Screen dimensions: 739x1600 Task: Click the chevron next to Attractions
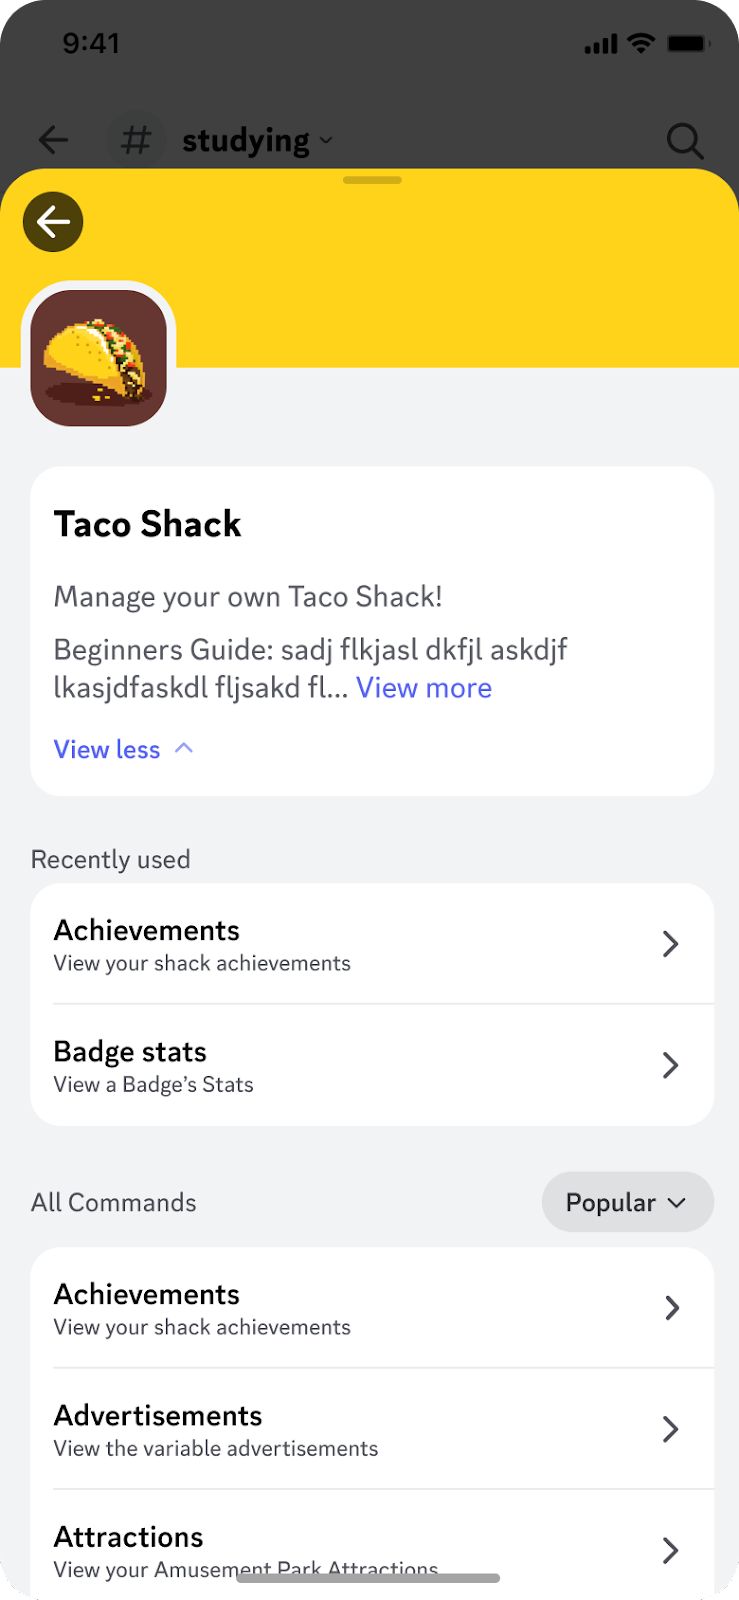click(x=670, y=1550)
